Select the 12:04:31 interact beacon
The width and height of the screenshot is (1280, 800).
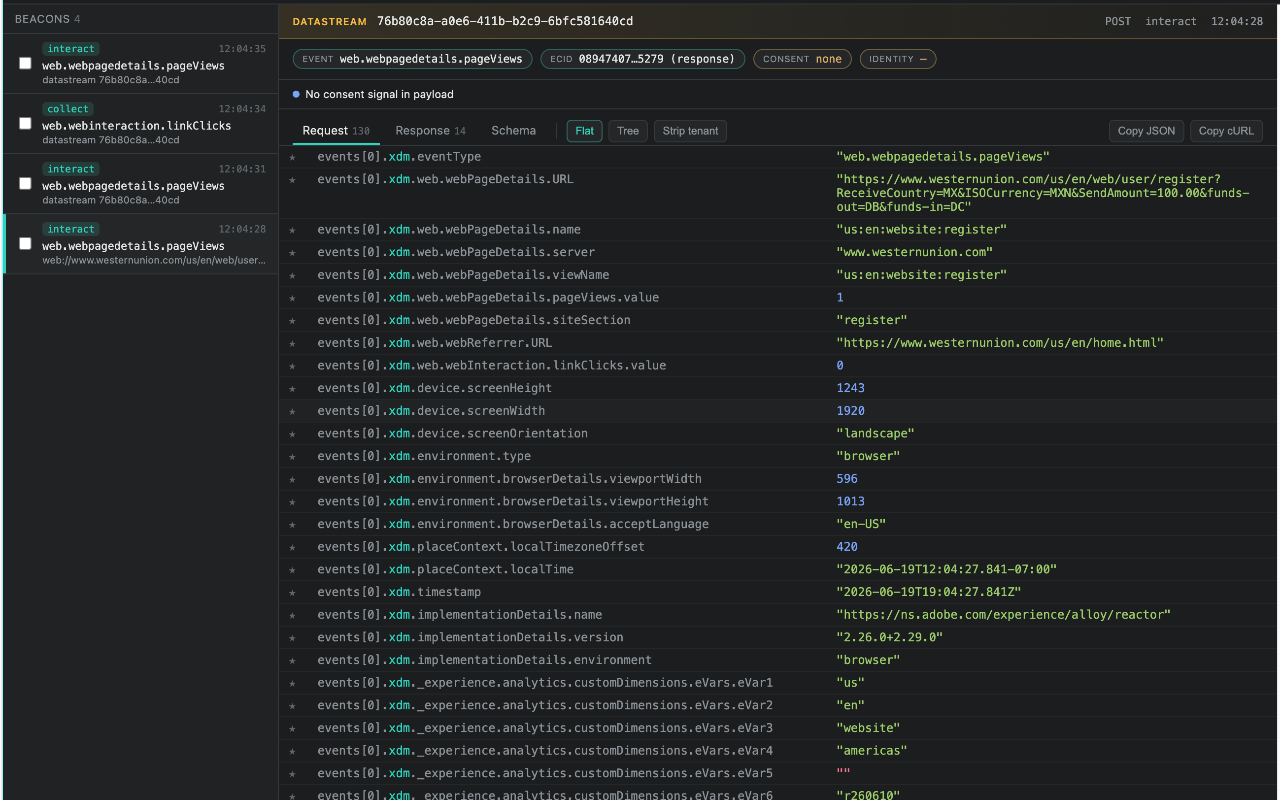coord(141,183)
